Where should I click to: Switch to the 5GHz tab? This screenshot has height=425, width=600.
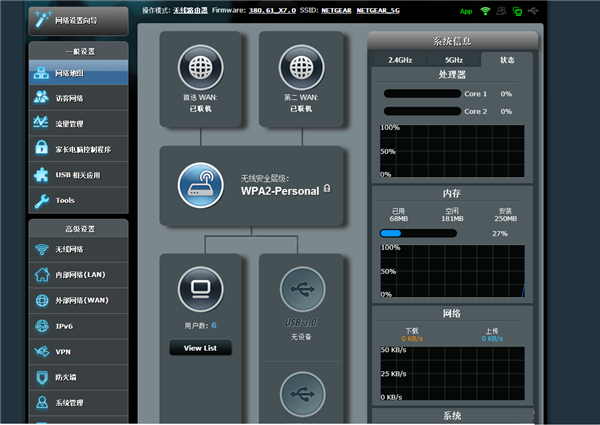point(453,60)
